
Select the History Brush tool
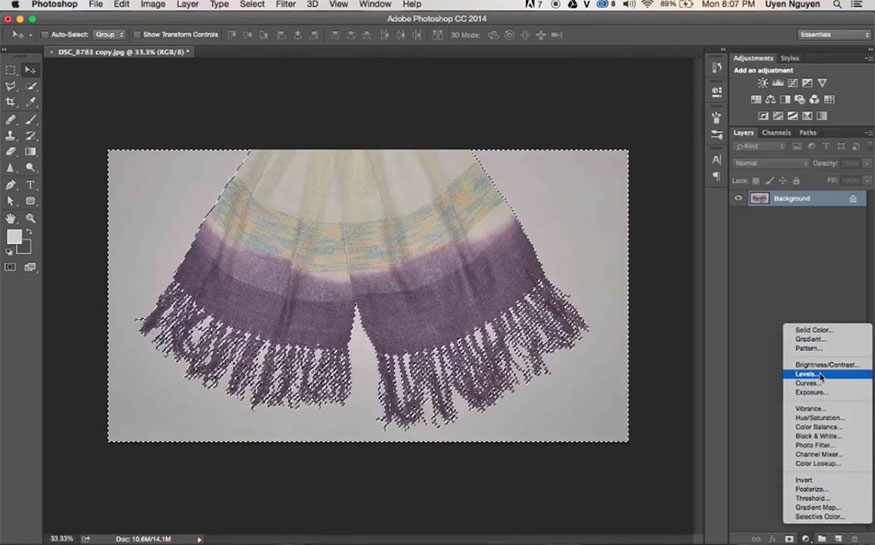pyautogui.click(x=31, y=136)
